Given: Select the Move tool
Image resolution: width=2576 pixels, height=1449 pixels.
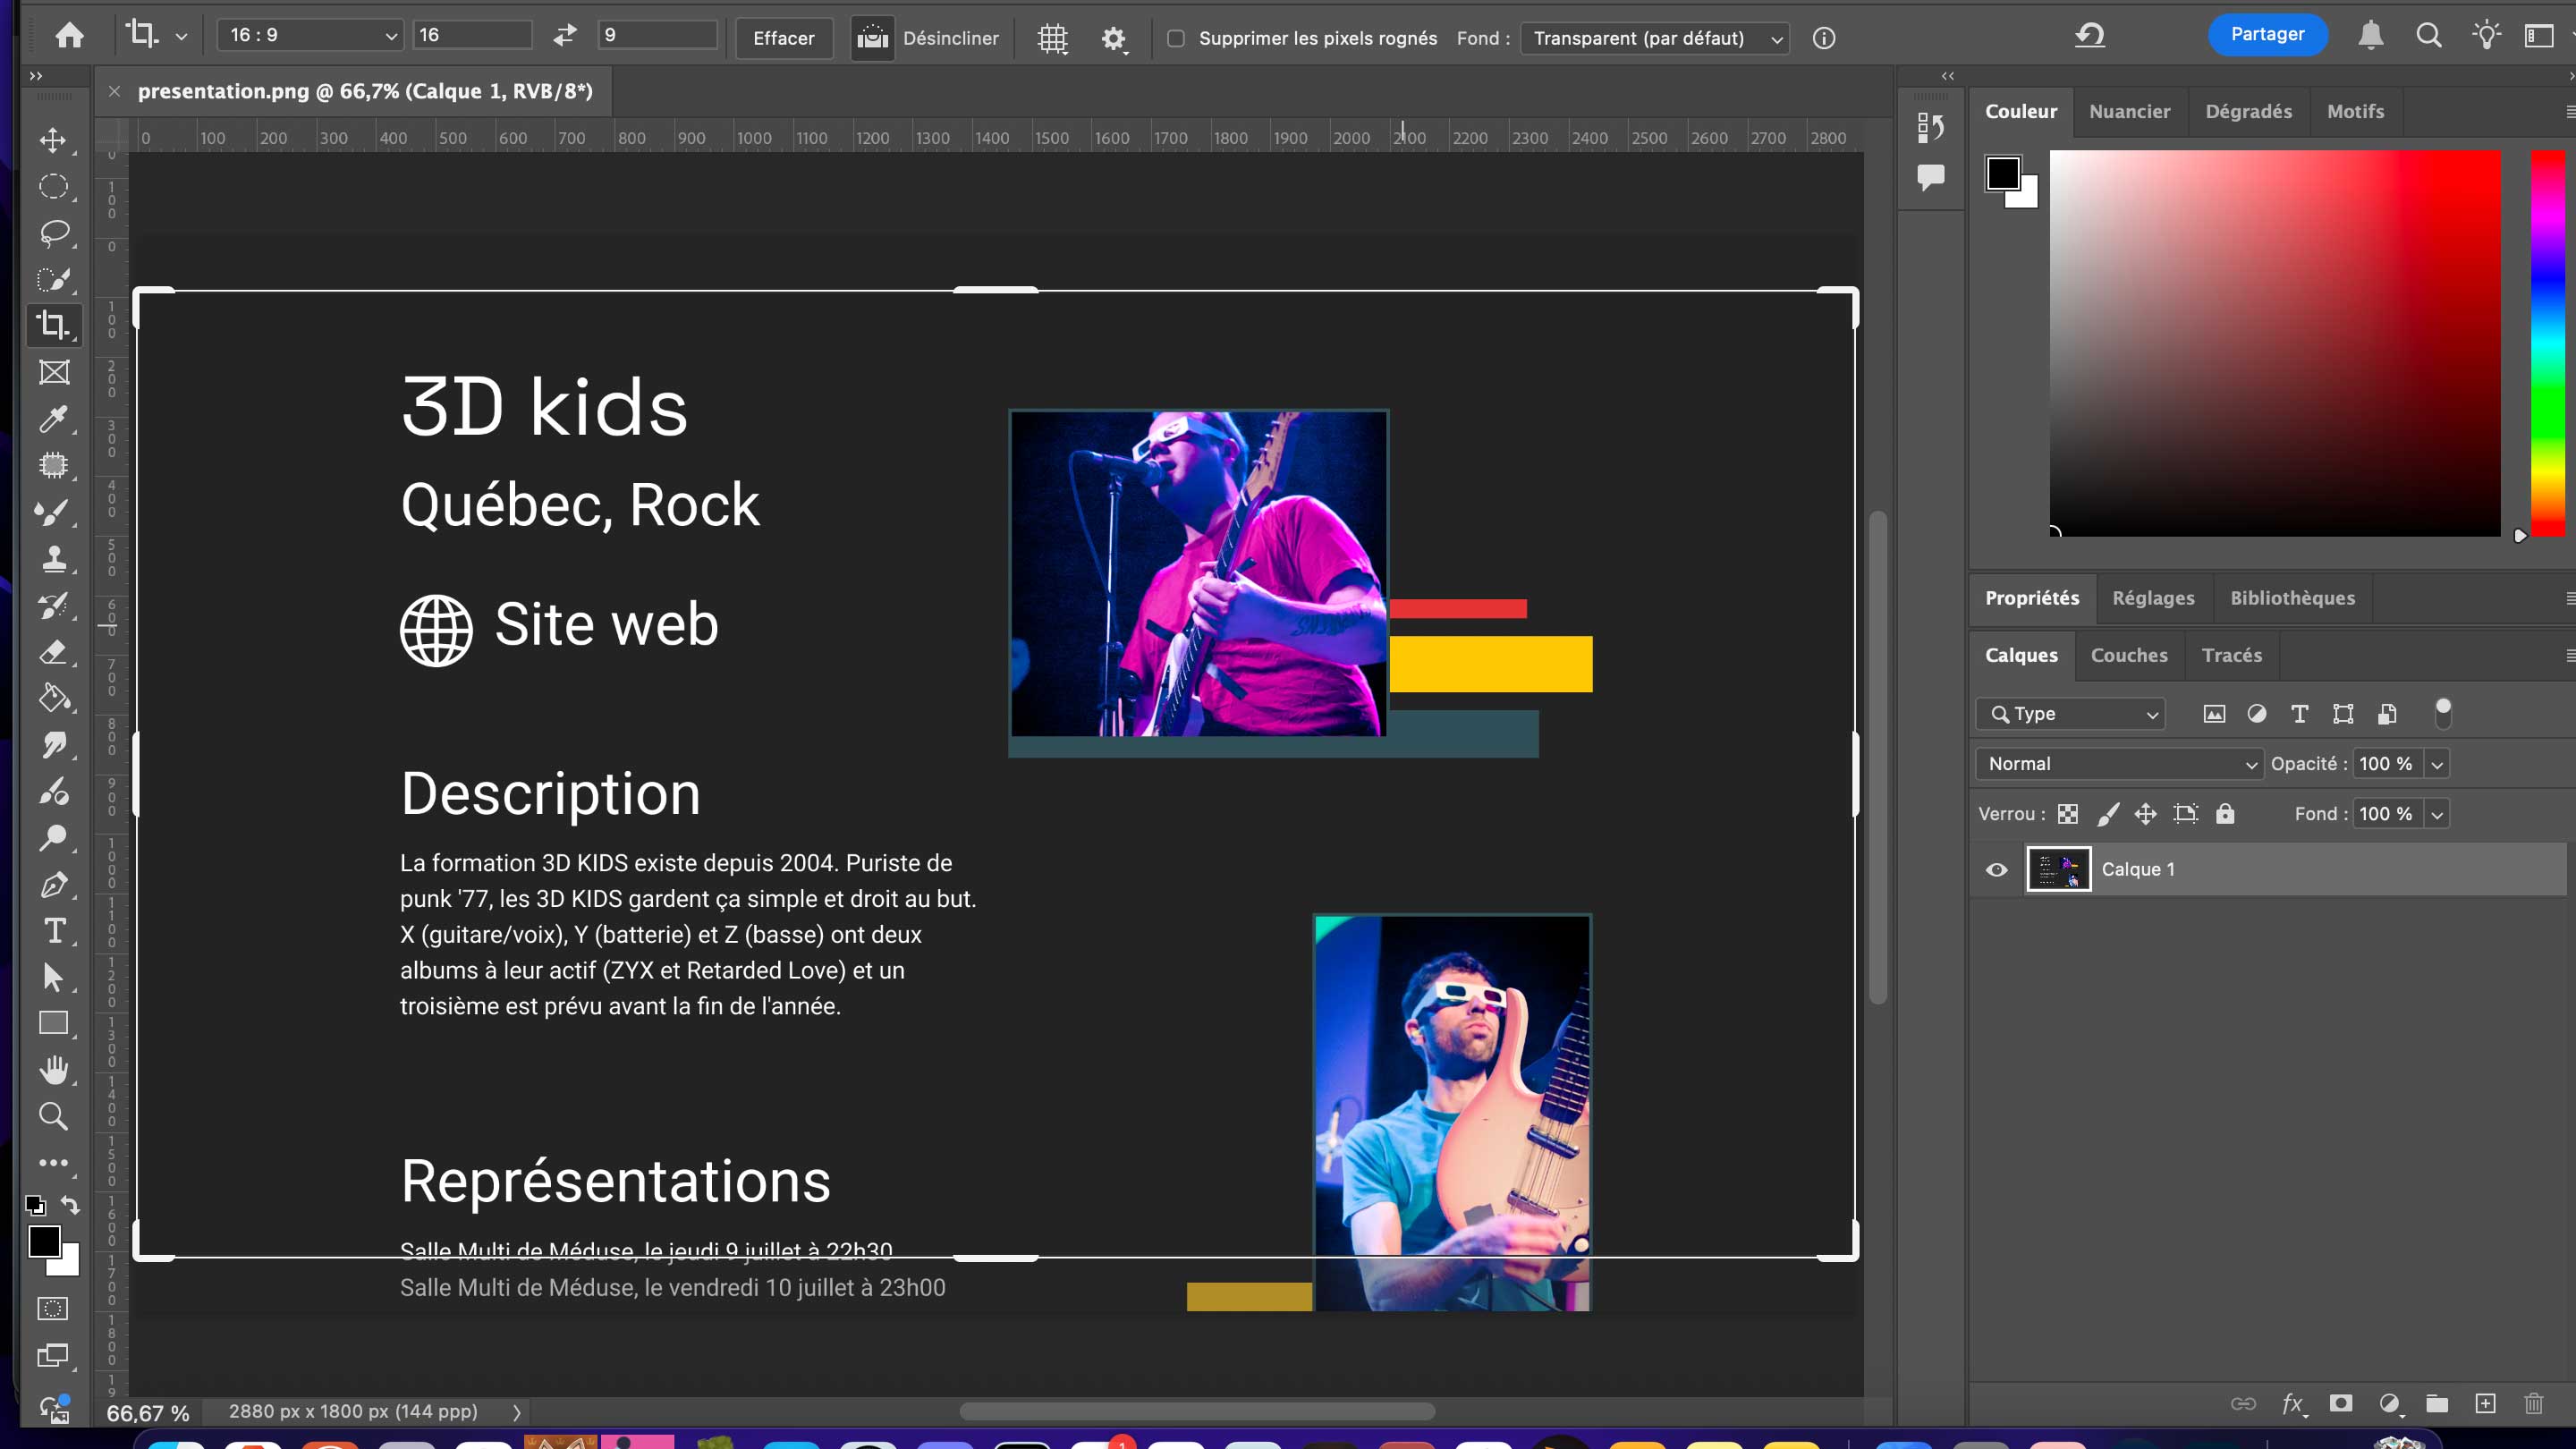Looking at the screenshot, I should pyautogui.click(x=53, y=140).
